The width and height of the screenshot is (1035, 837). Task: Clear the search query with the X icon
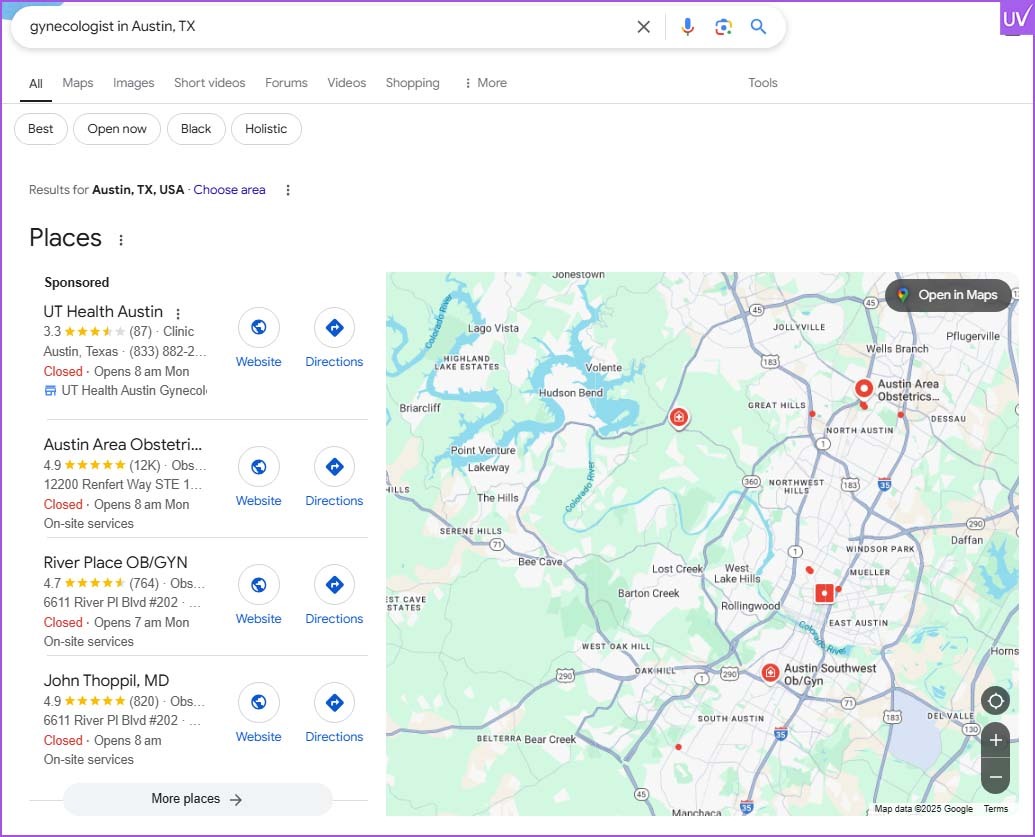click(643, 26)
